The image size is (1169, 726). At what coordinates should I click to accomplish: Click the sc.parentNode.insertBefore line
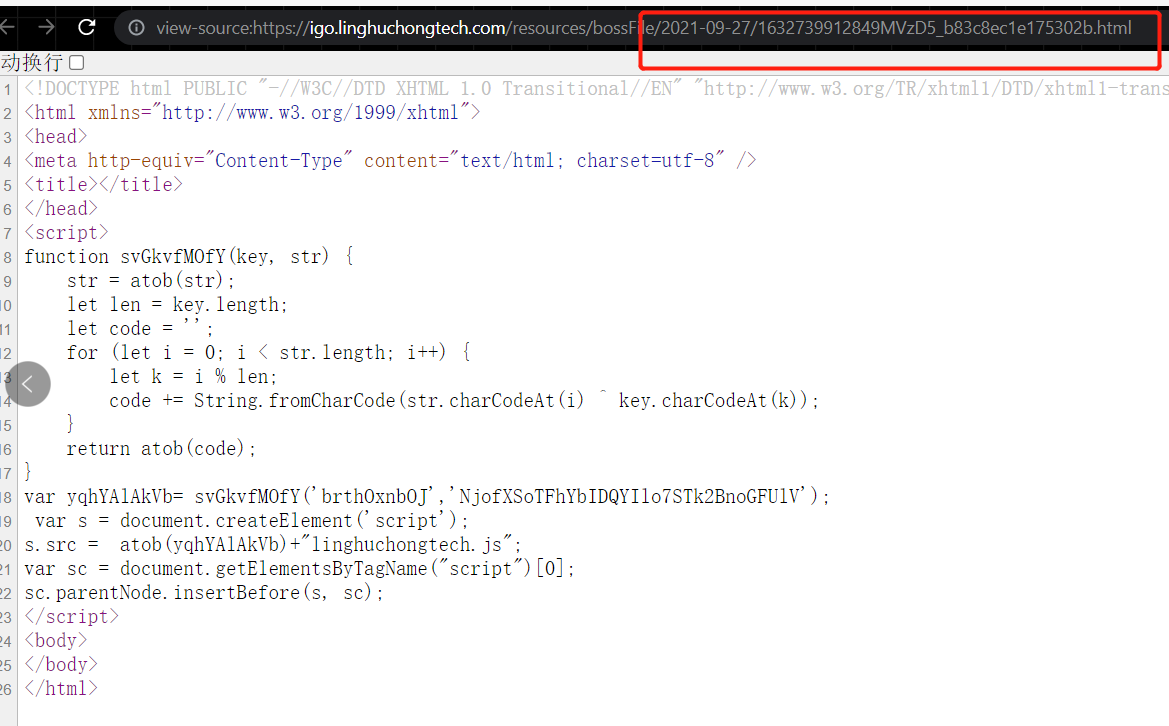click(x=204, y=593)
